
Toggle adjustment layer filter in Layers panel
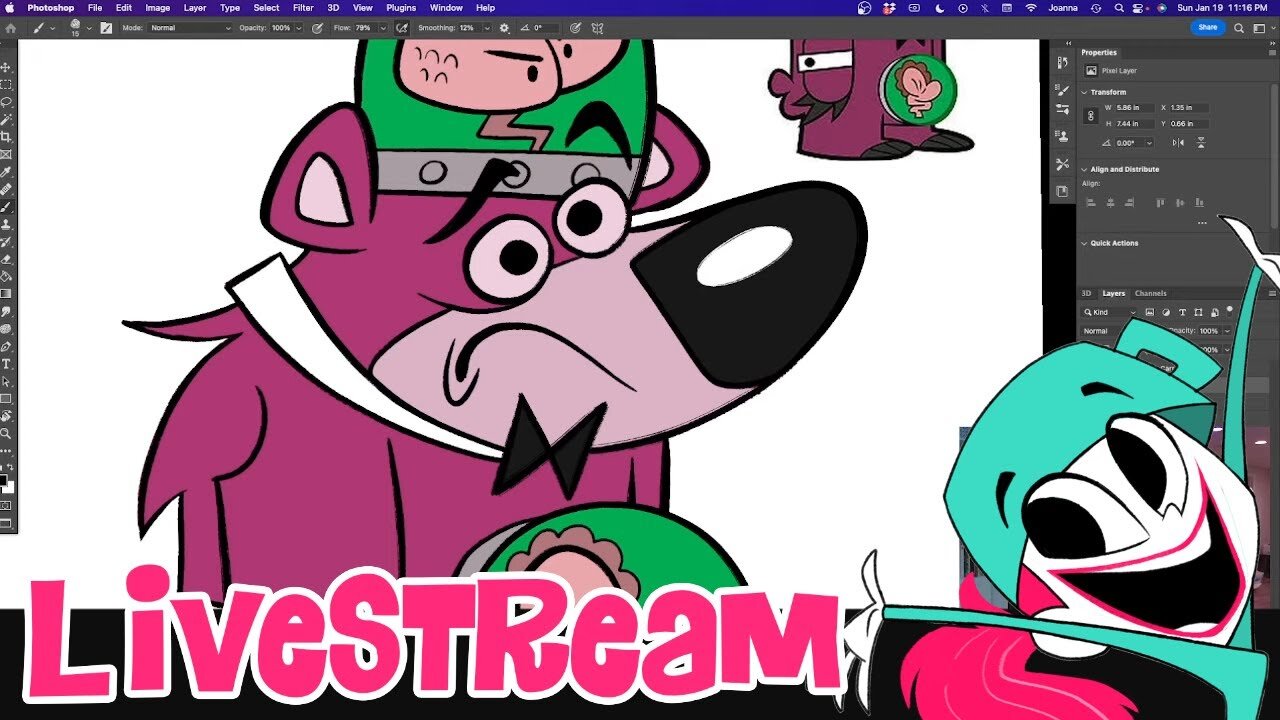point(1166,312)
